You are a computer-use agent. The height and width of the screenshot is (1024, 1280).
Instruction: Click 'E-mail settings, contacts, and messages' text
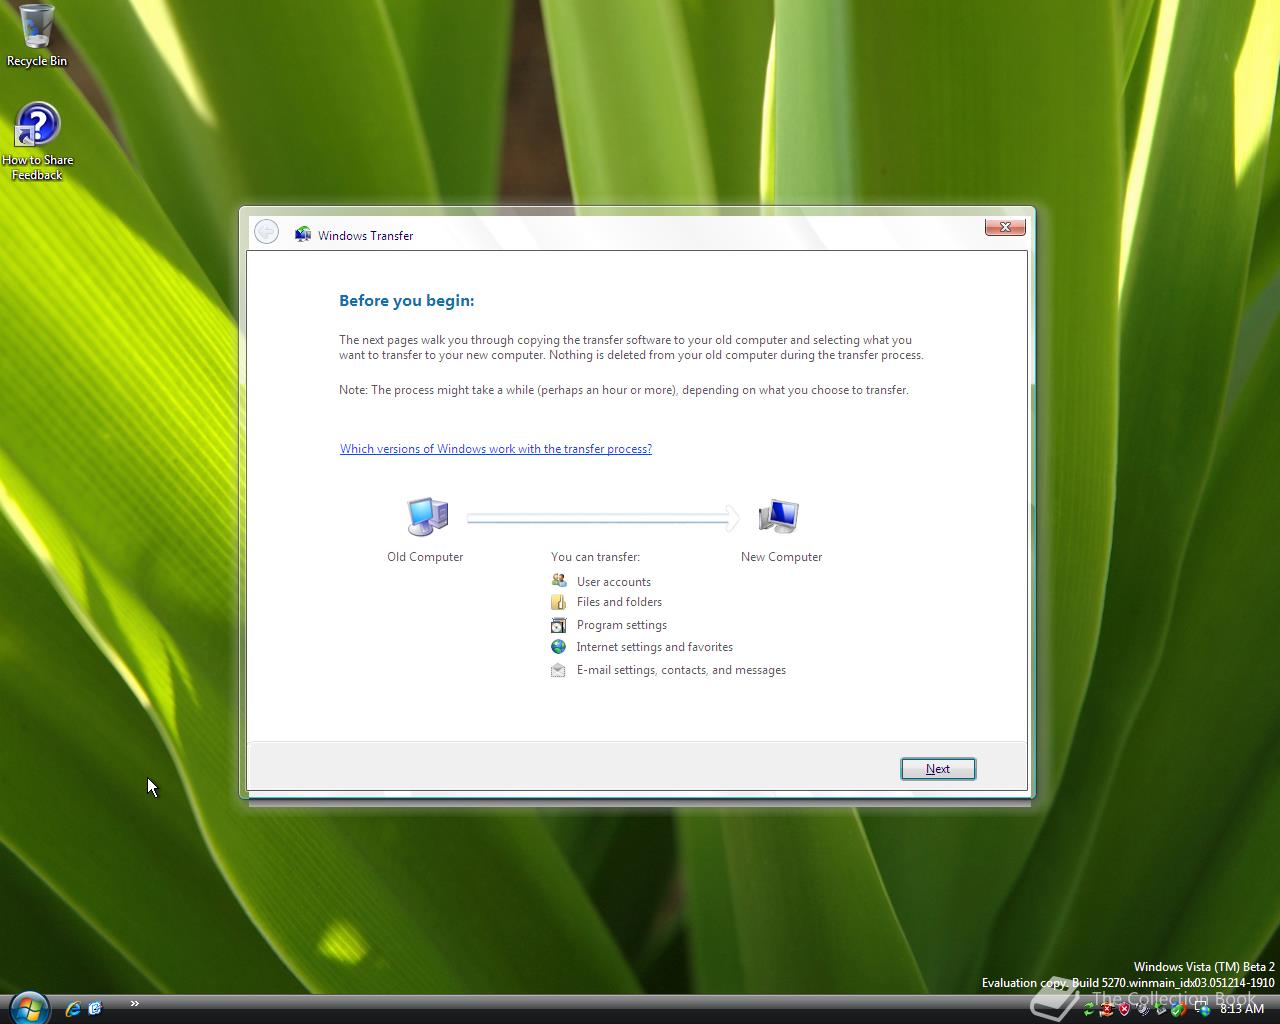[681, 670]
